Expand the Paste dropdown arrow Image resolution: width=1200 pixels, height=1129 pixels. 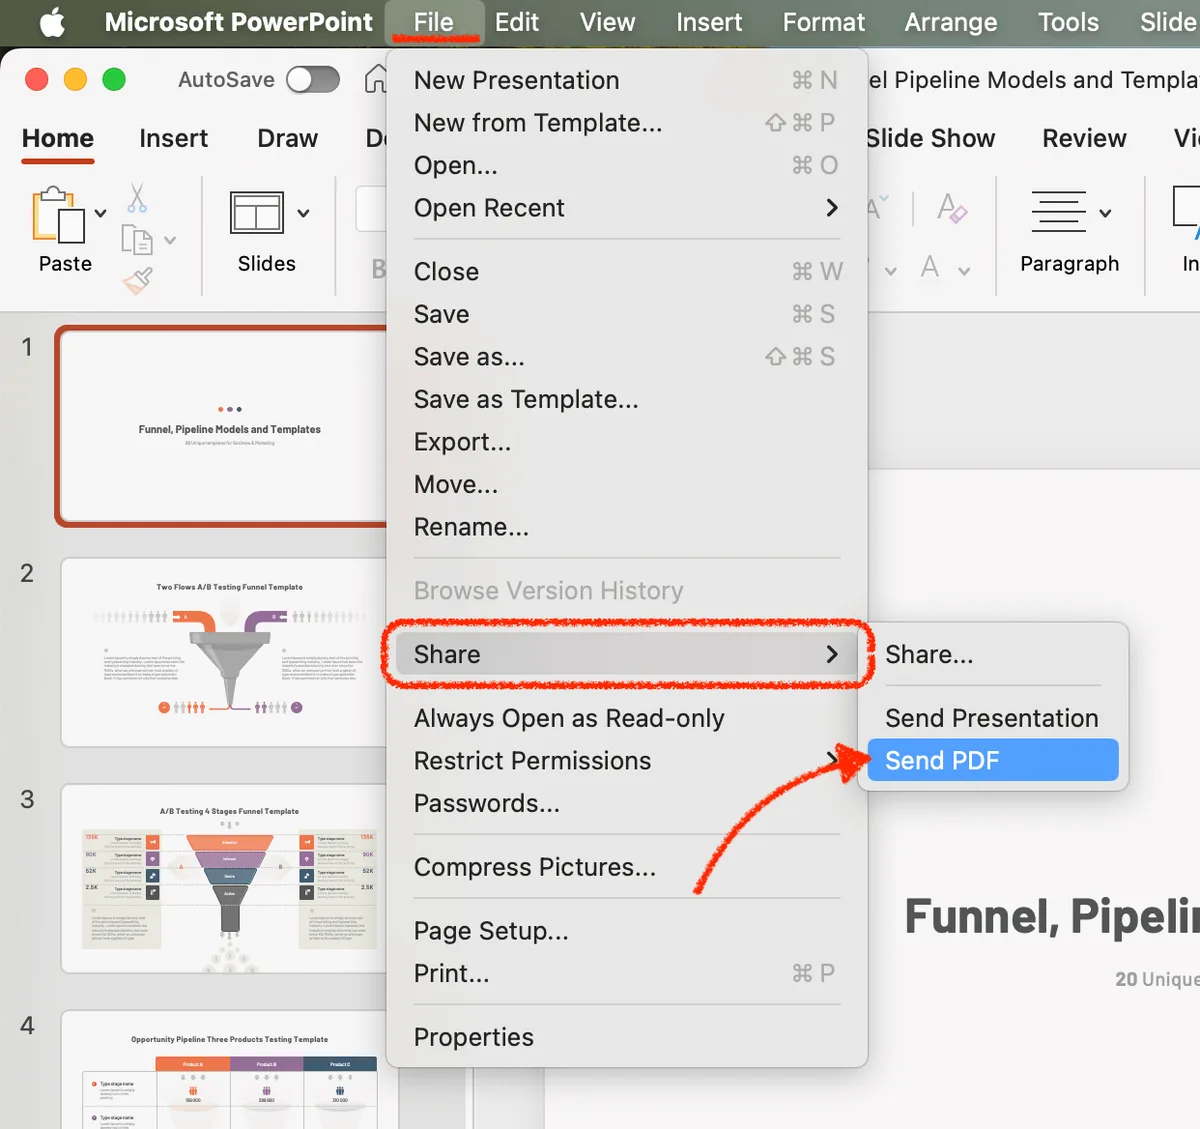coord(100,213)
